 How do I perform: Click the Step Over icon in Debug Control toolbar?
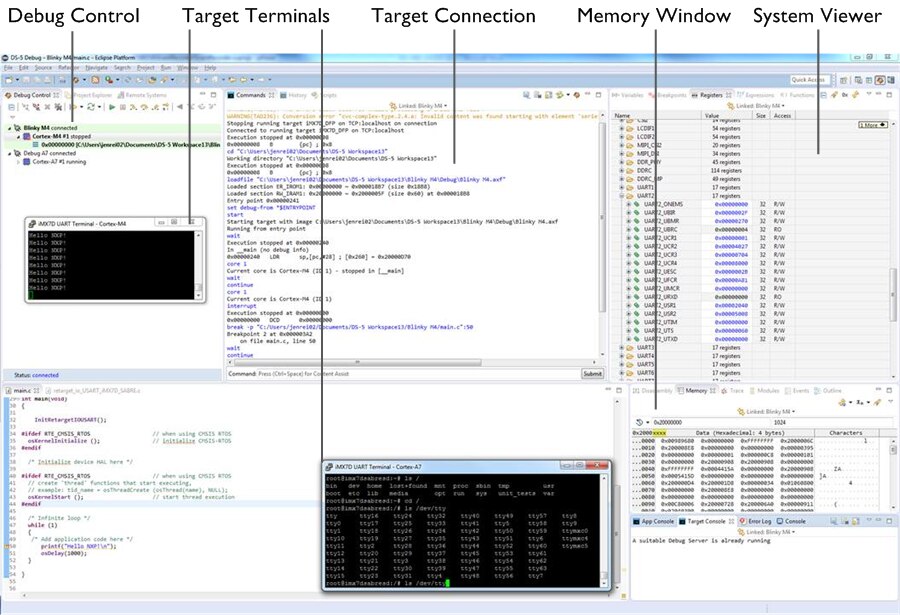click(144, 107)
